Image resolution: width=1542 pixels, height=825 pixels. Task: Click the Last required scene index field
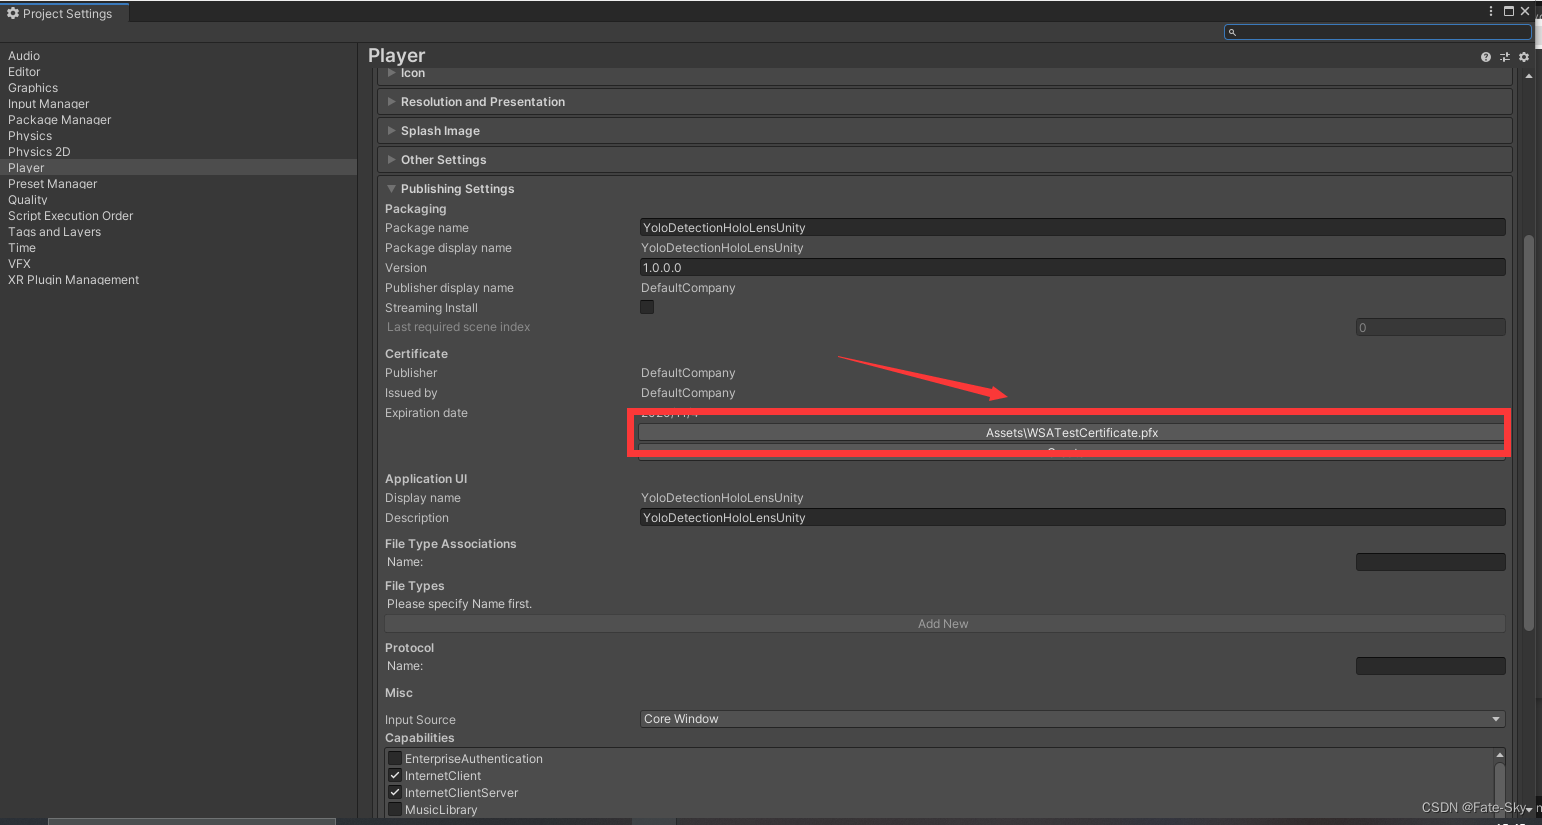[x=1430, y=327]
